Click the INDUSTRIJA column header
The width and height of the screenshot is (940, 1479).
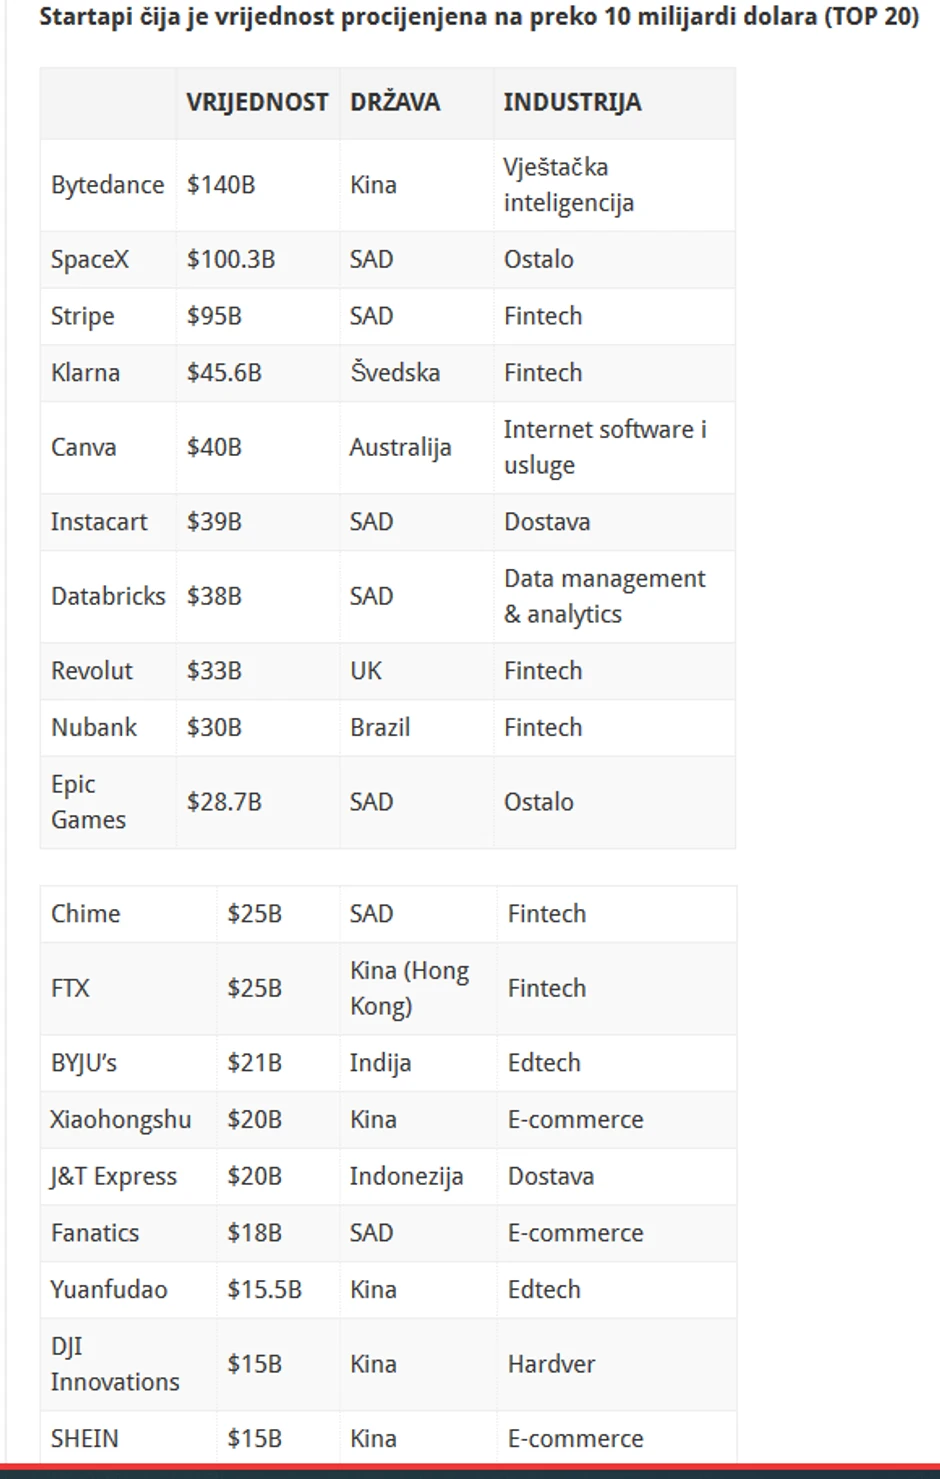[x=572, y=102]
